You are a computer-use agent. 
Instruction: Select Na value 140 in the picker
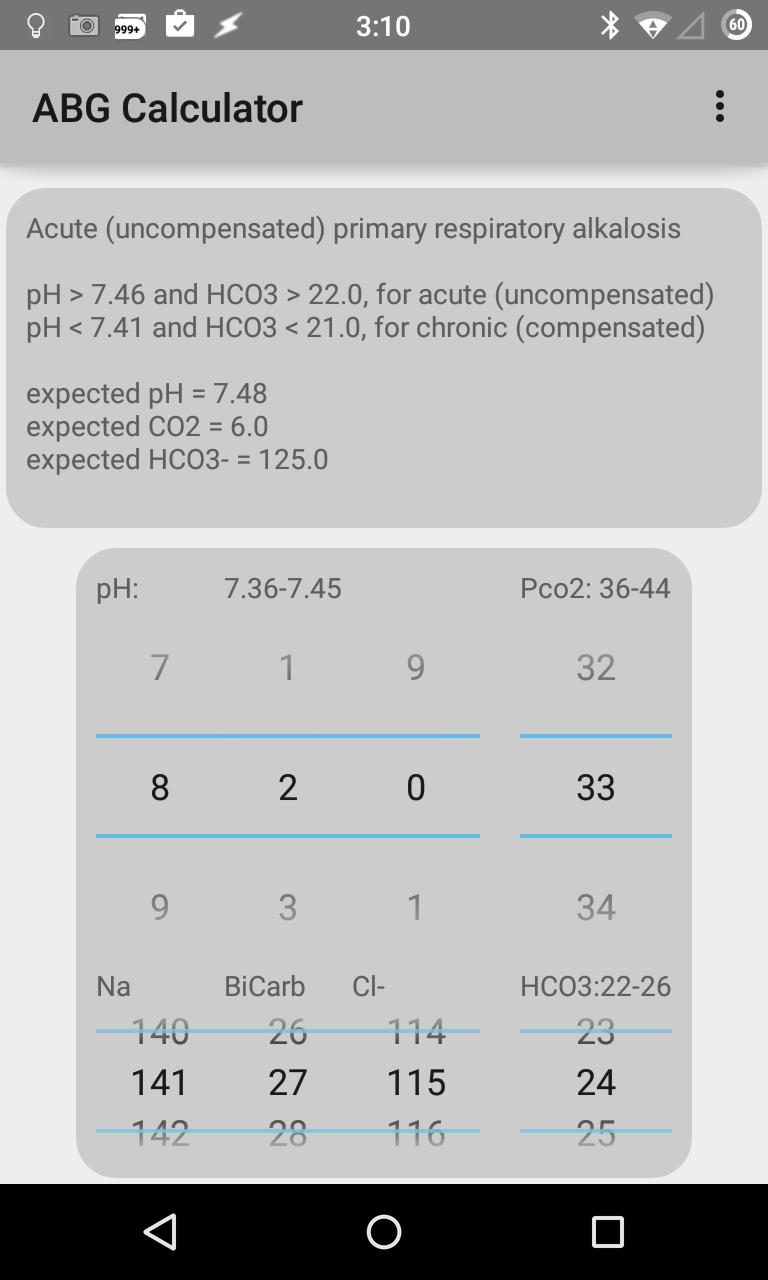click(x=159, y=1032)
